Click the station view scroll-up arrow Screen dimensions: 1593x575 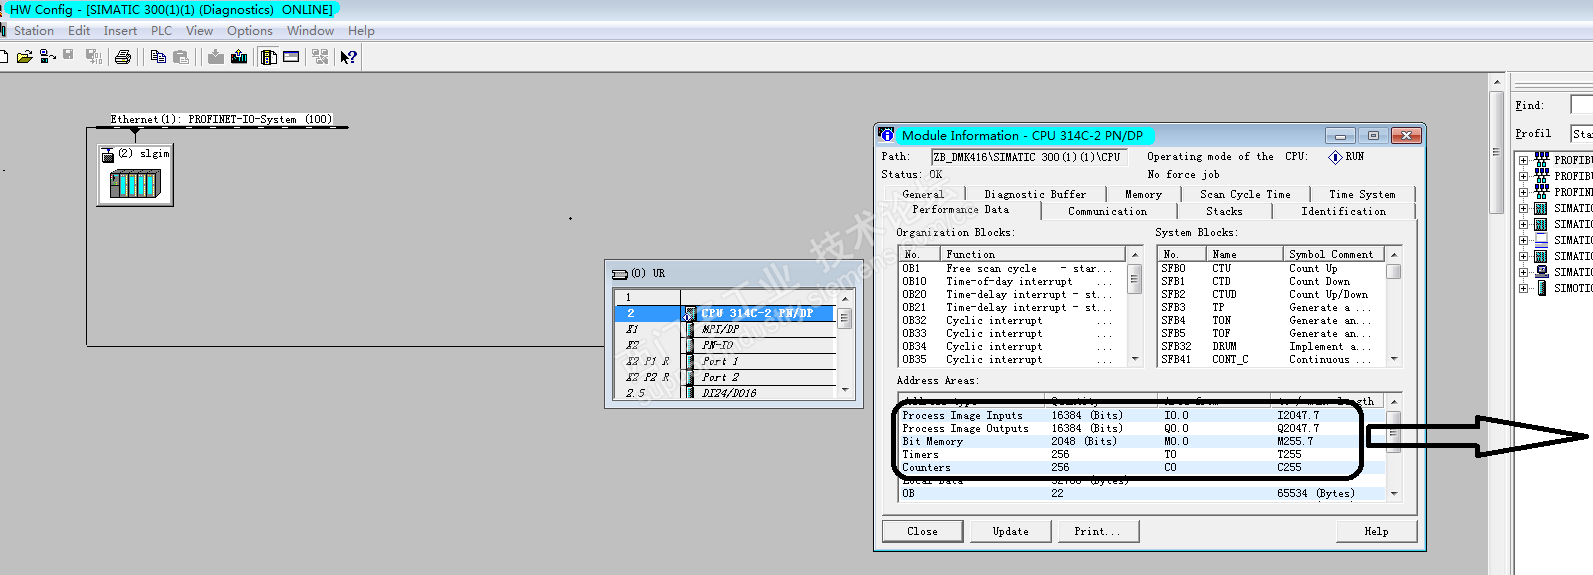click(1496, 82)
